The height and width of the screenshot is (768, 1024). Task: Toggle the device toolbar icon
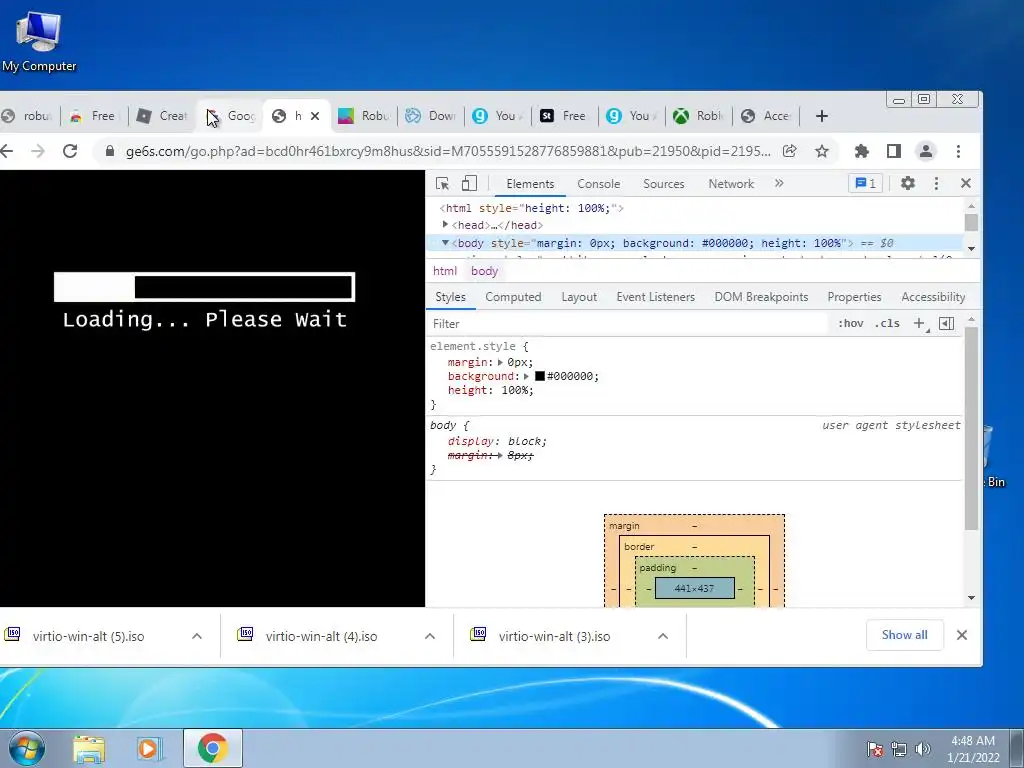[469, 184]
